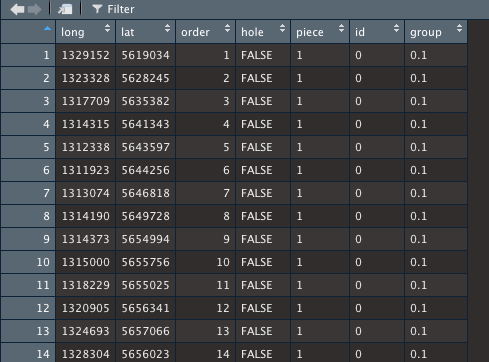Click cell value 1329152 in long

86,55
